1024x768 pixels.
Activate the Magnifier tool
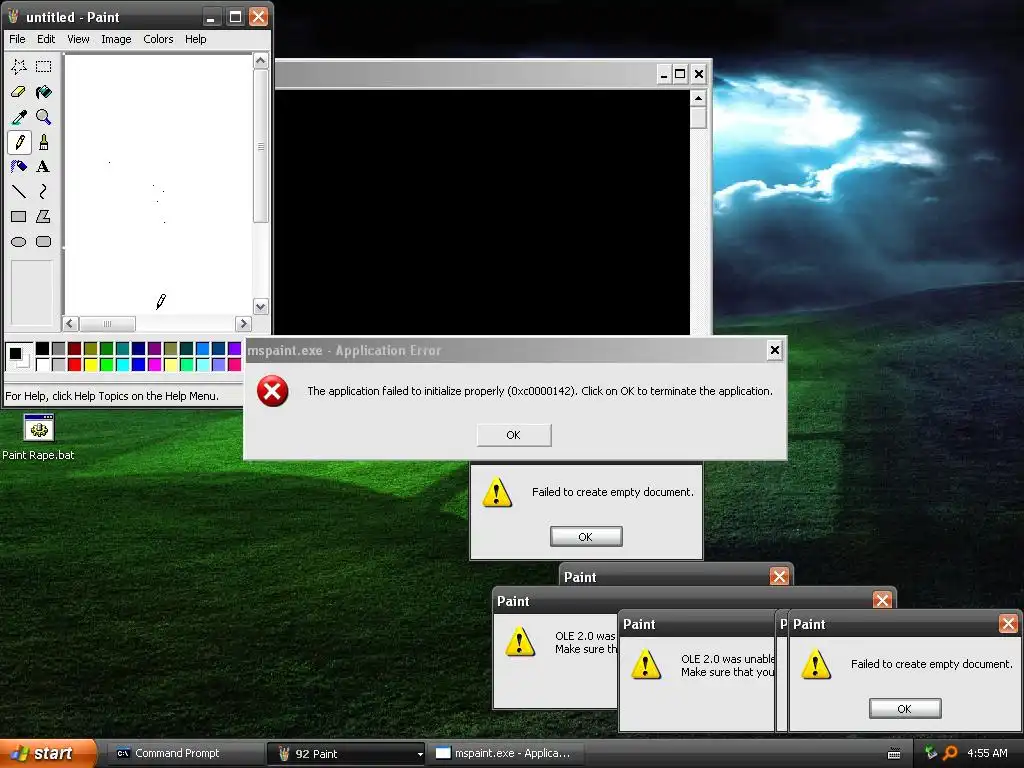coord(43,117)
